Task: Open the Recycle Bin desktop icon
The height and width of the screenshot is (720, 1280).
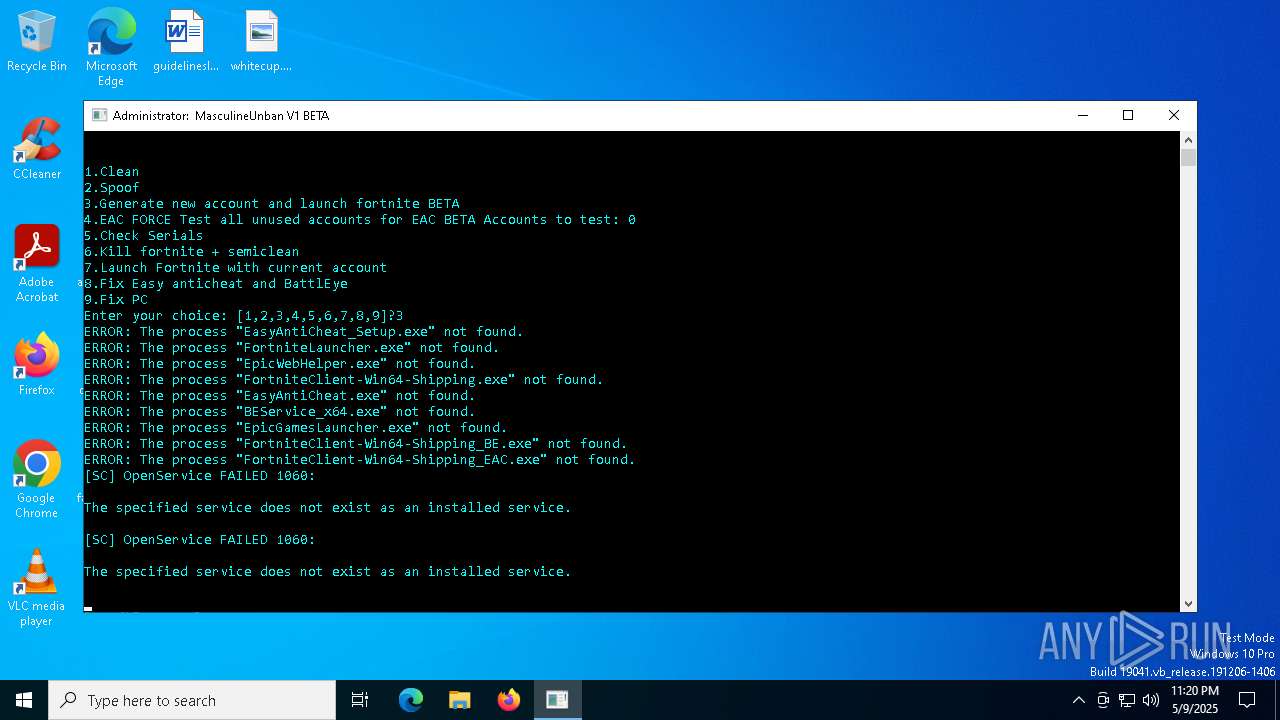Action: tap(37, 42)
